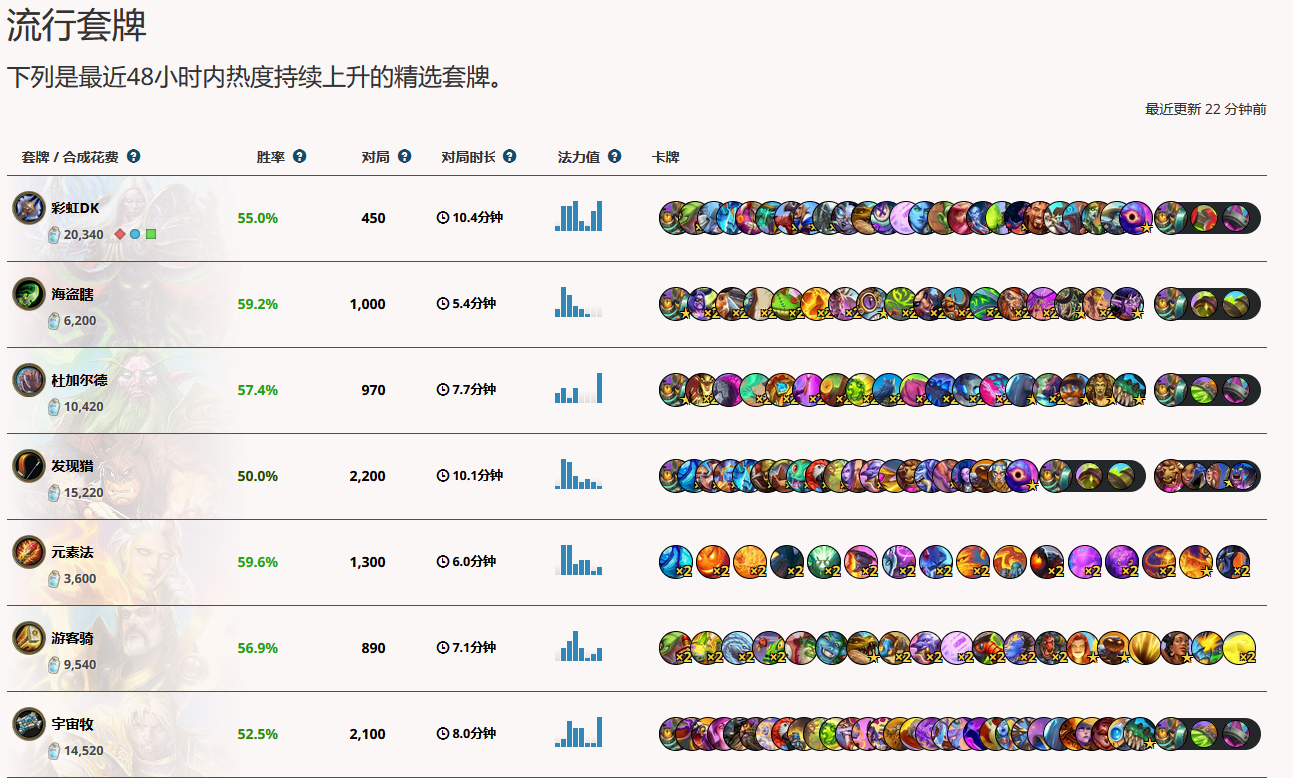1293x778 pixels.
Task: Click the 游客骑 mana curve chart
Action: [x=579, y=646]
